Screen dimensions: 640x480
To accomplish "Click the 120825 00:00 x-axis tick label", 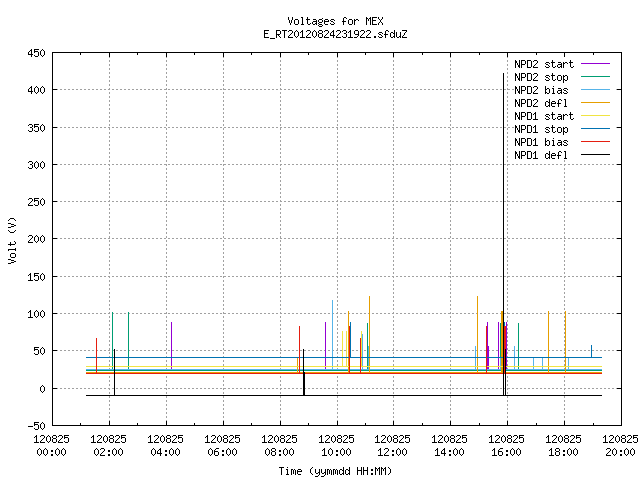I will click(x=51, y=445).
